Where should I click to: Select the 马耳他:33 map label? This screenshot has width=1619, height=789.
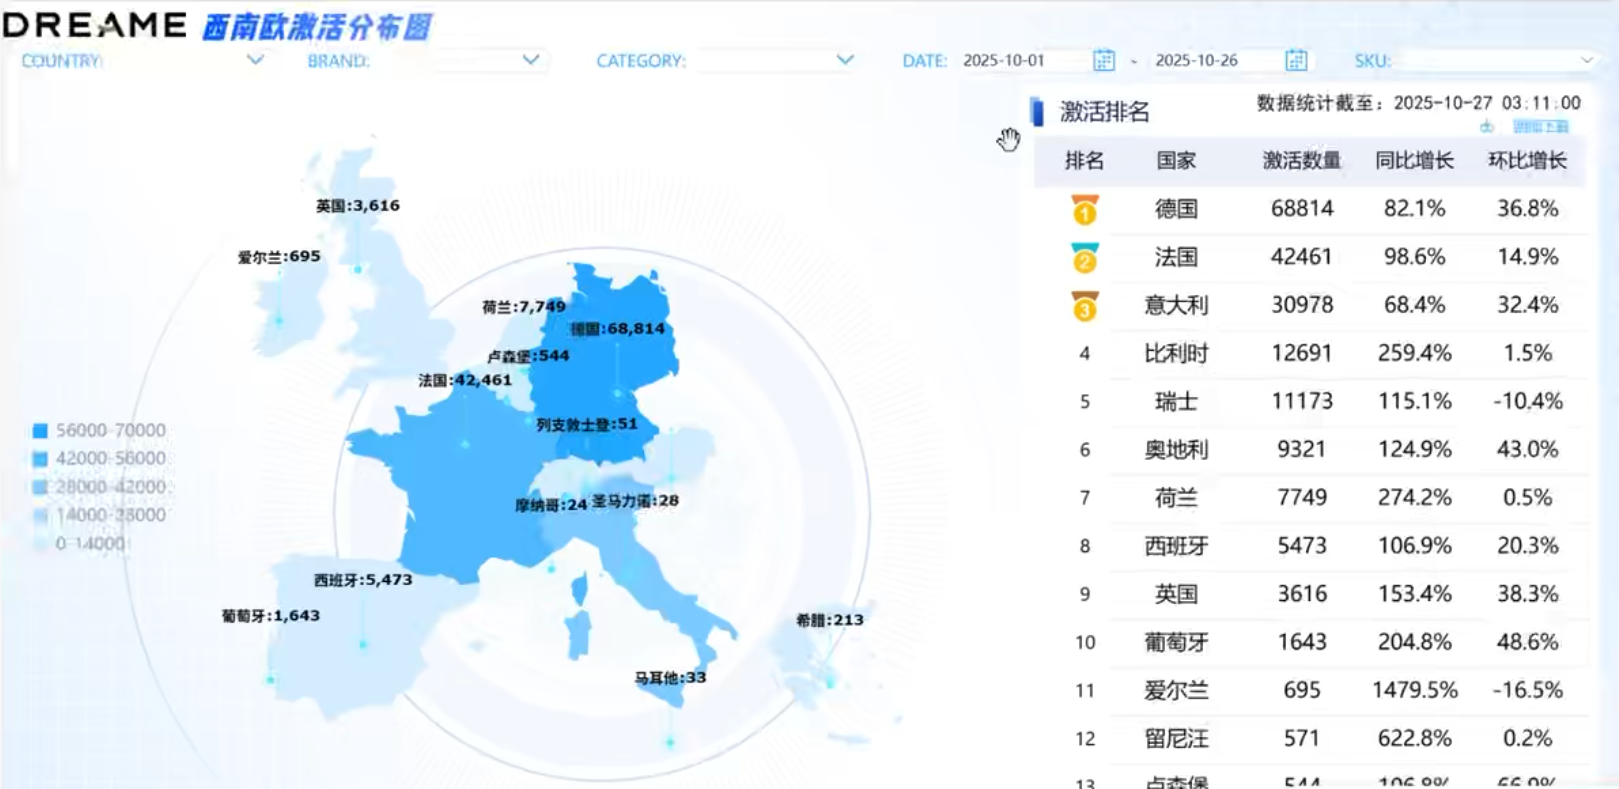(671, 678)
